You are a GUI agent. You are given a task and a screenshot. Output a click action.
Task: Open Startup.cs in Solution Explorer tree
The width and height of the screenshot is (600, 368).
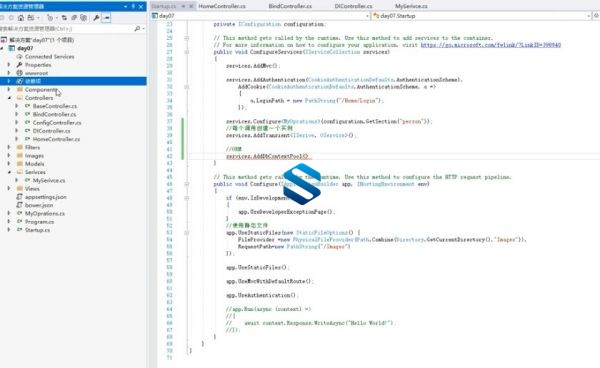(x=38, y=230)
